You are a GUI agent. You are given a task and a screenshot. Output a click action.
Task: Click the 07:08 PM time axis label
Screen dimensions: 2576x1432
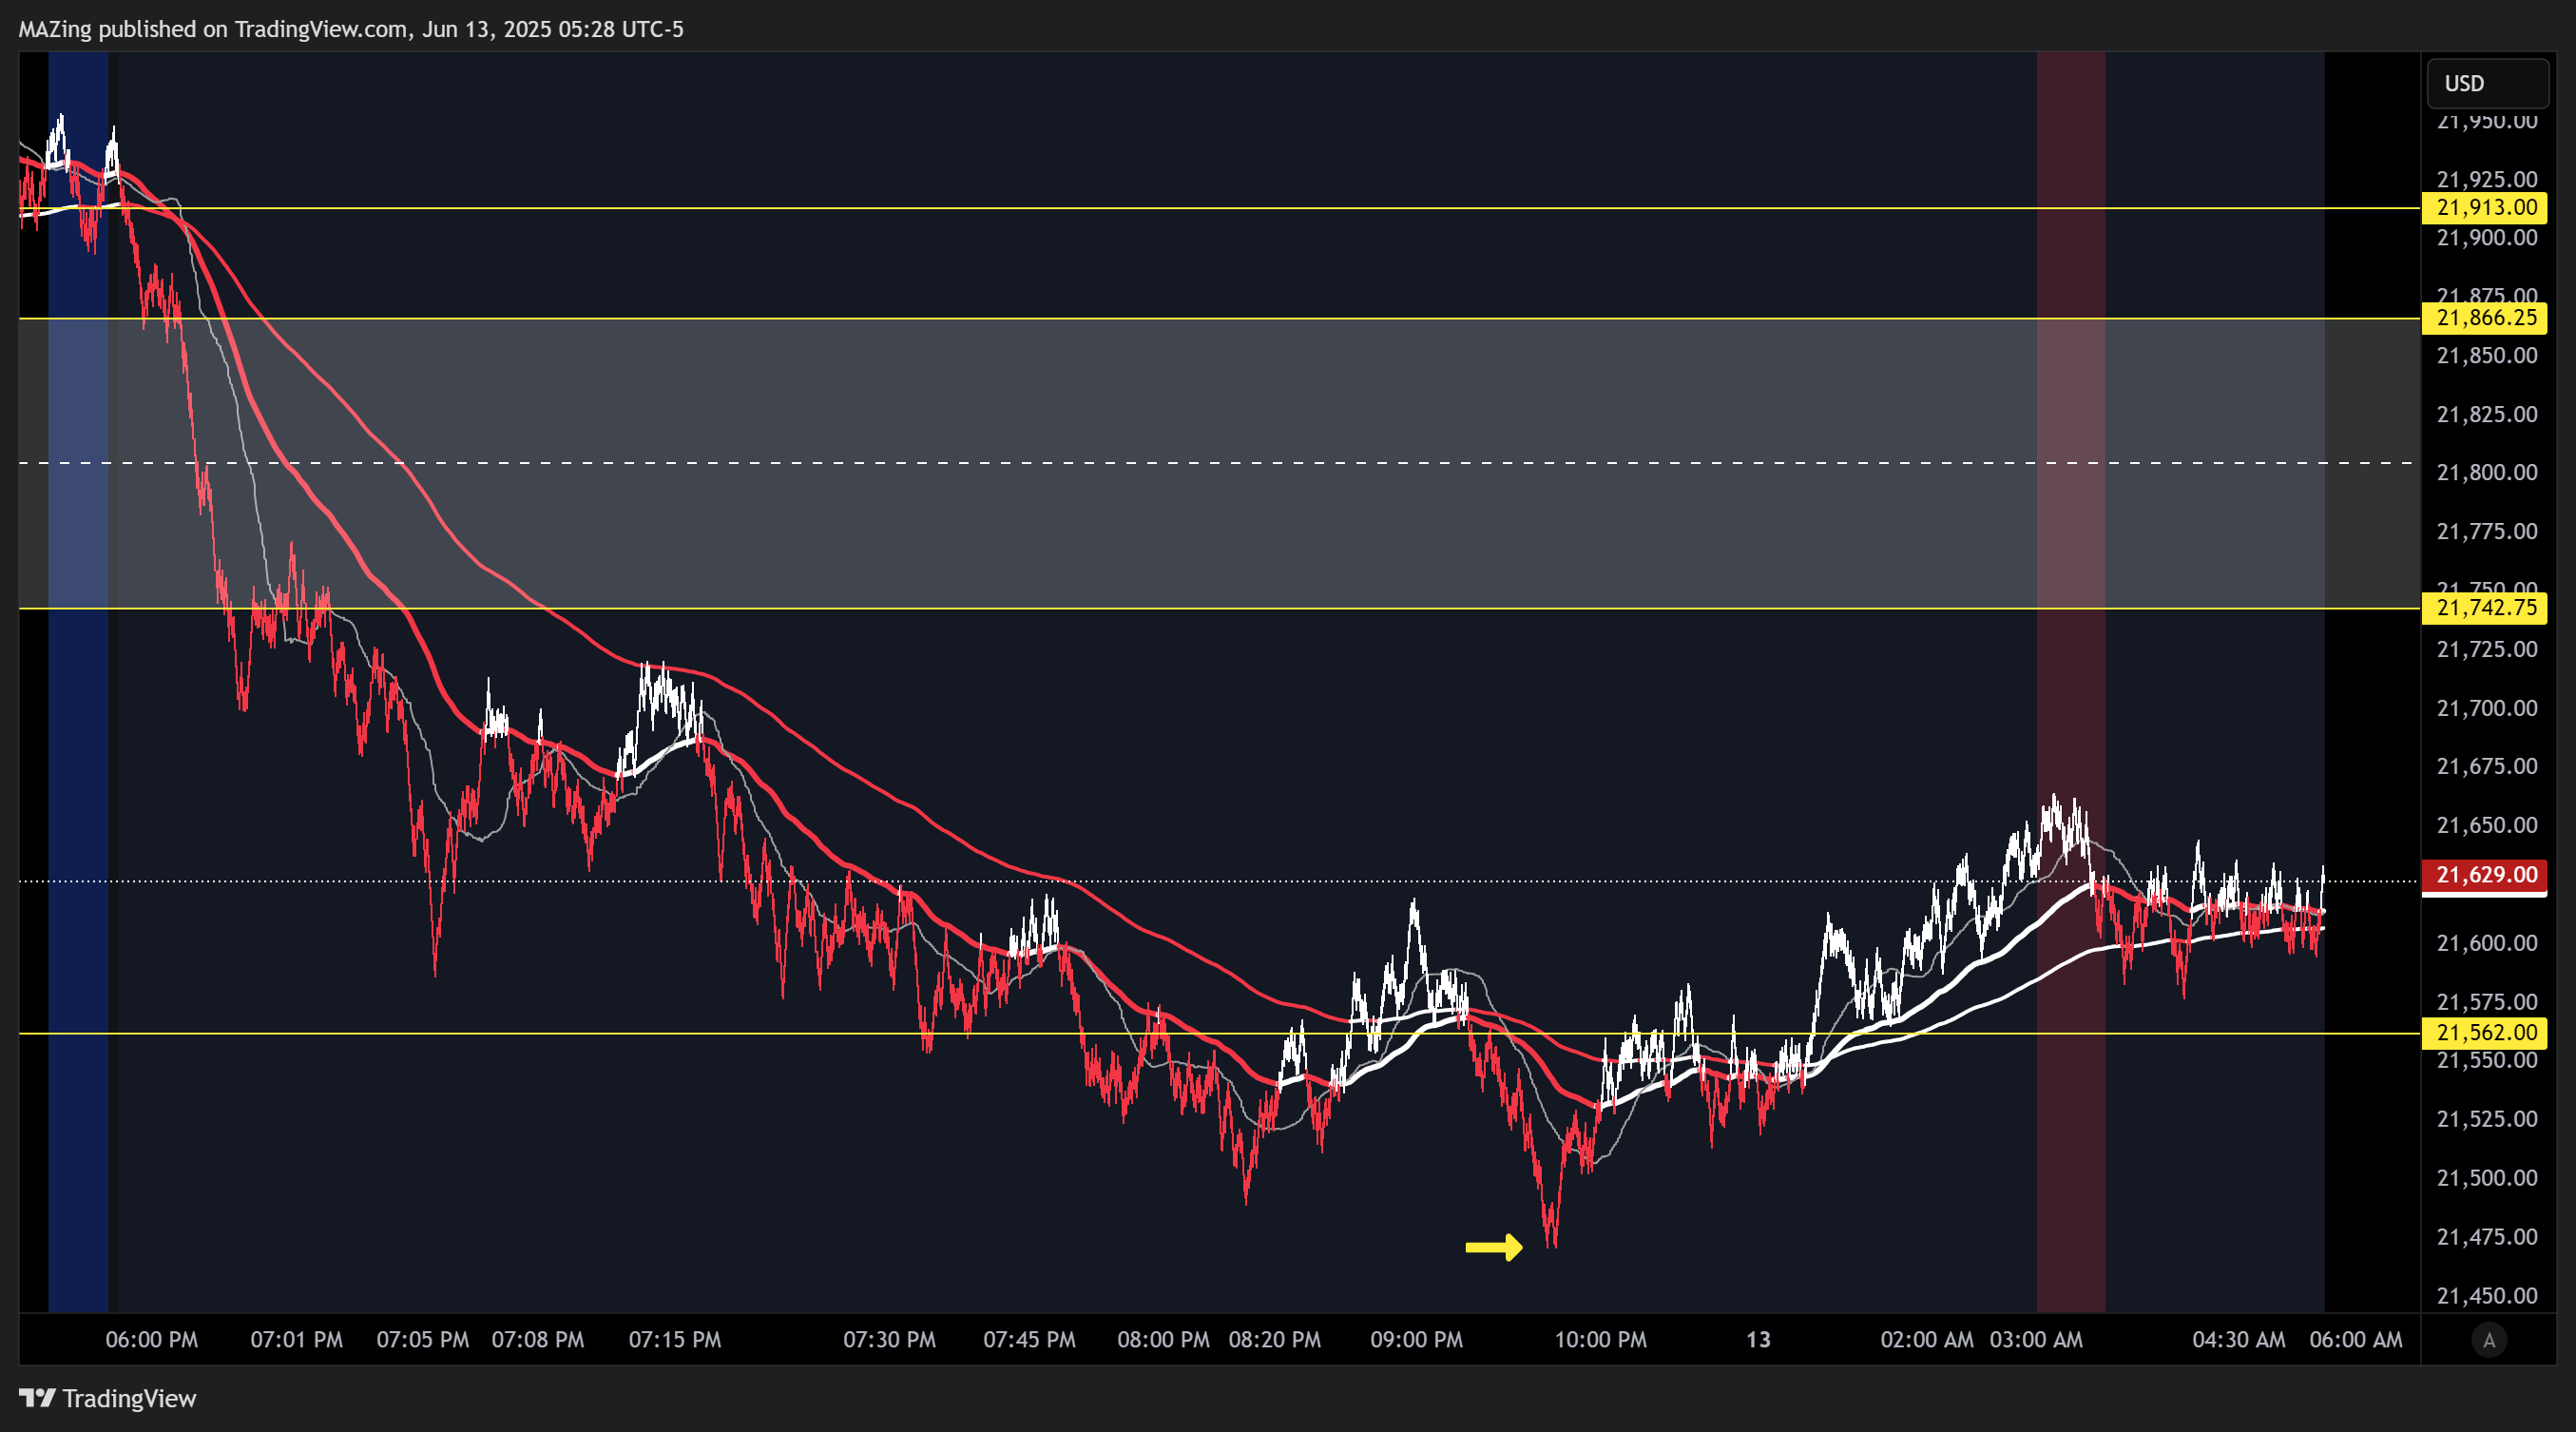click(538, 1340)
